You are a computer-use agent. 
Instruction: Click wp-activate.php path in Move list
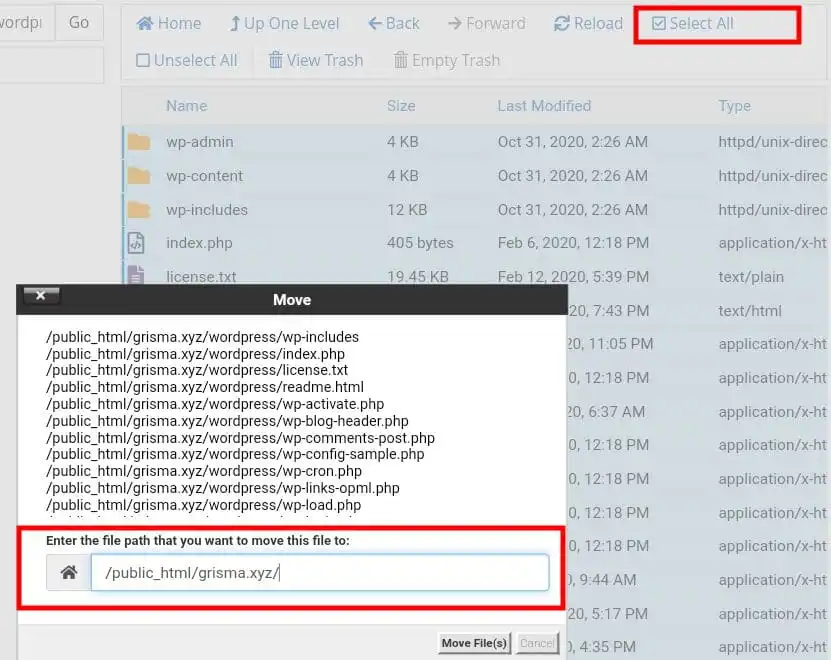[215, 404]
